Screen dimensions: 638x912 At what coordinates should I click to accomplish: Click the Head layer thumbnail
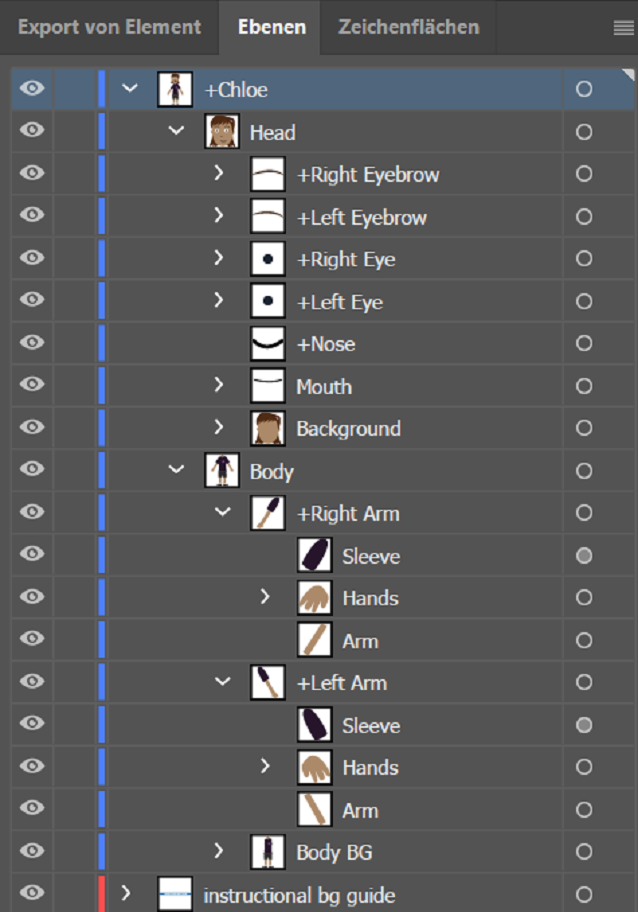tap(221, 132)
